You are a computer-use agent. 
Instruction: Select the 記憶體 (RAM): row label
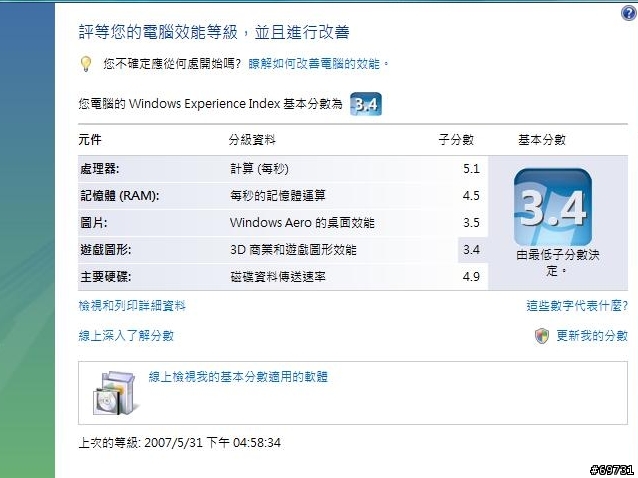(120, 196)
